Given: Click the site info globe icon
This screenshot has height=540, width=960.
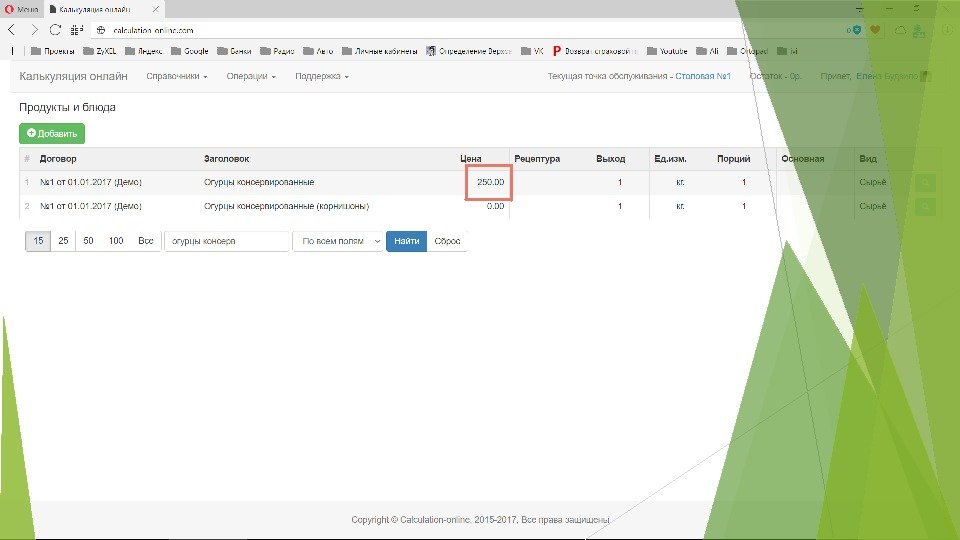Looking at the screenshot, I should point(101,30).
